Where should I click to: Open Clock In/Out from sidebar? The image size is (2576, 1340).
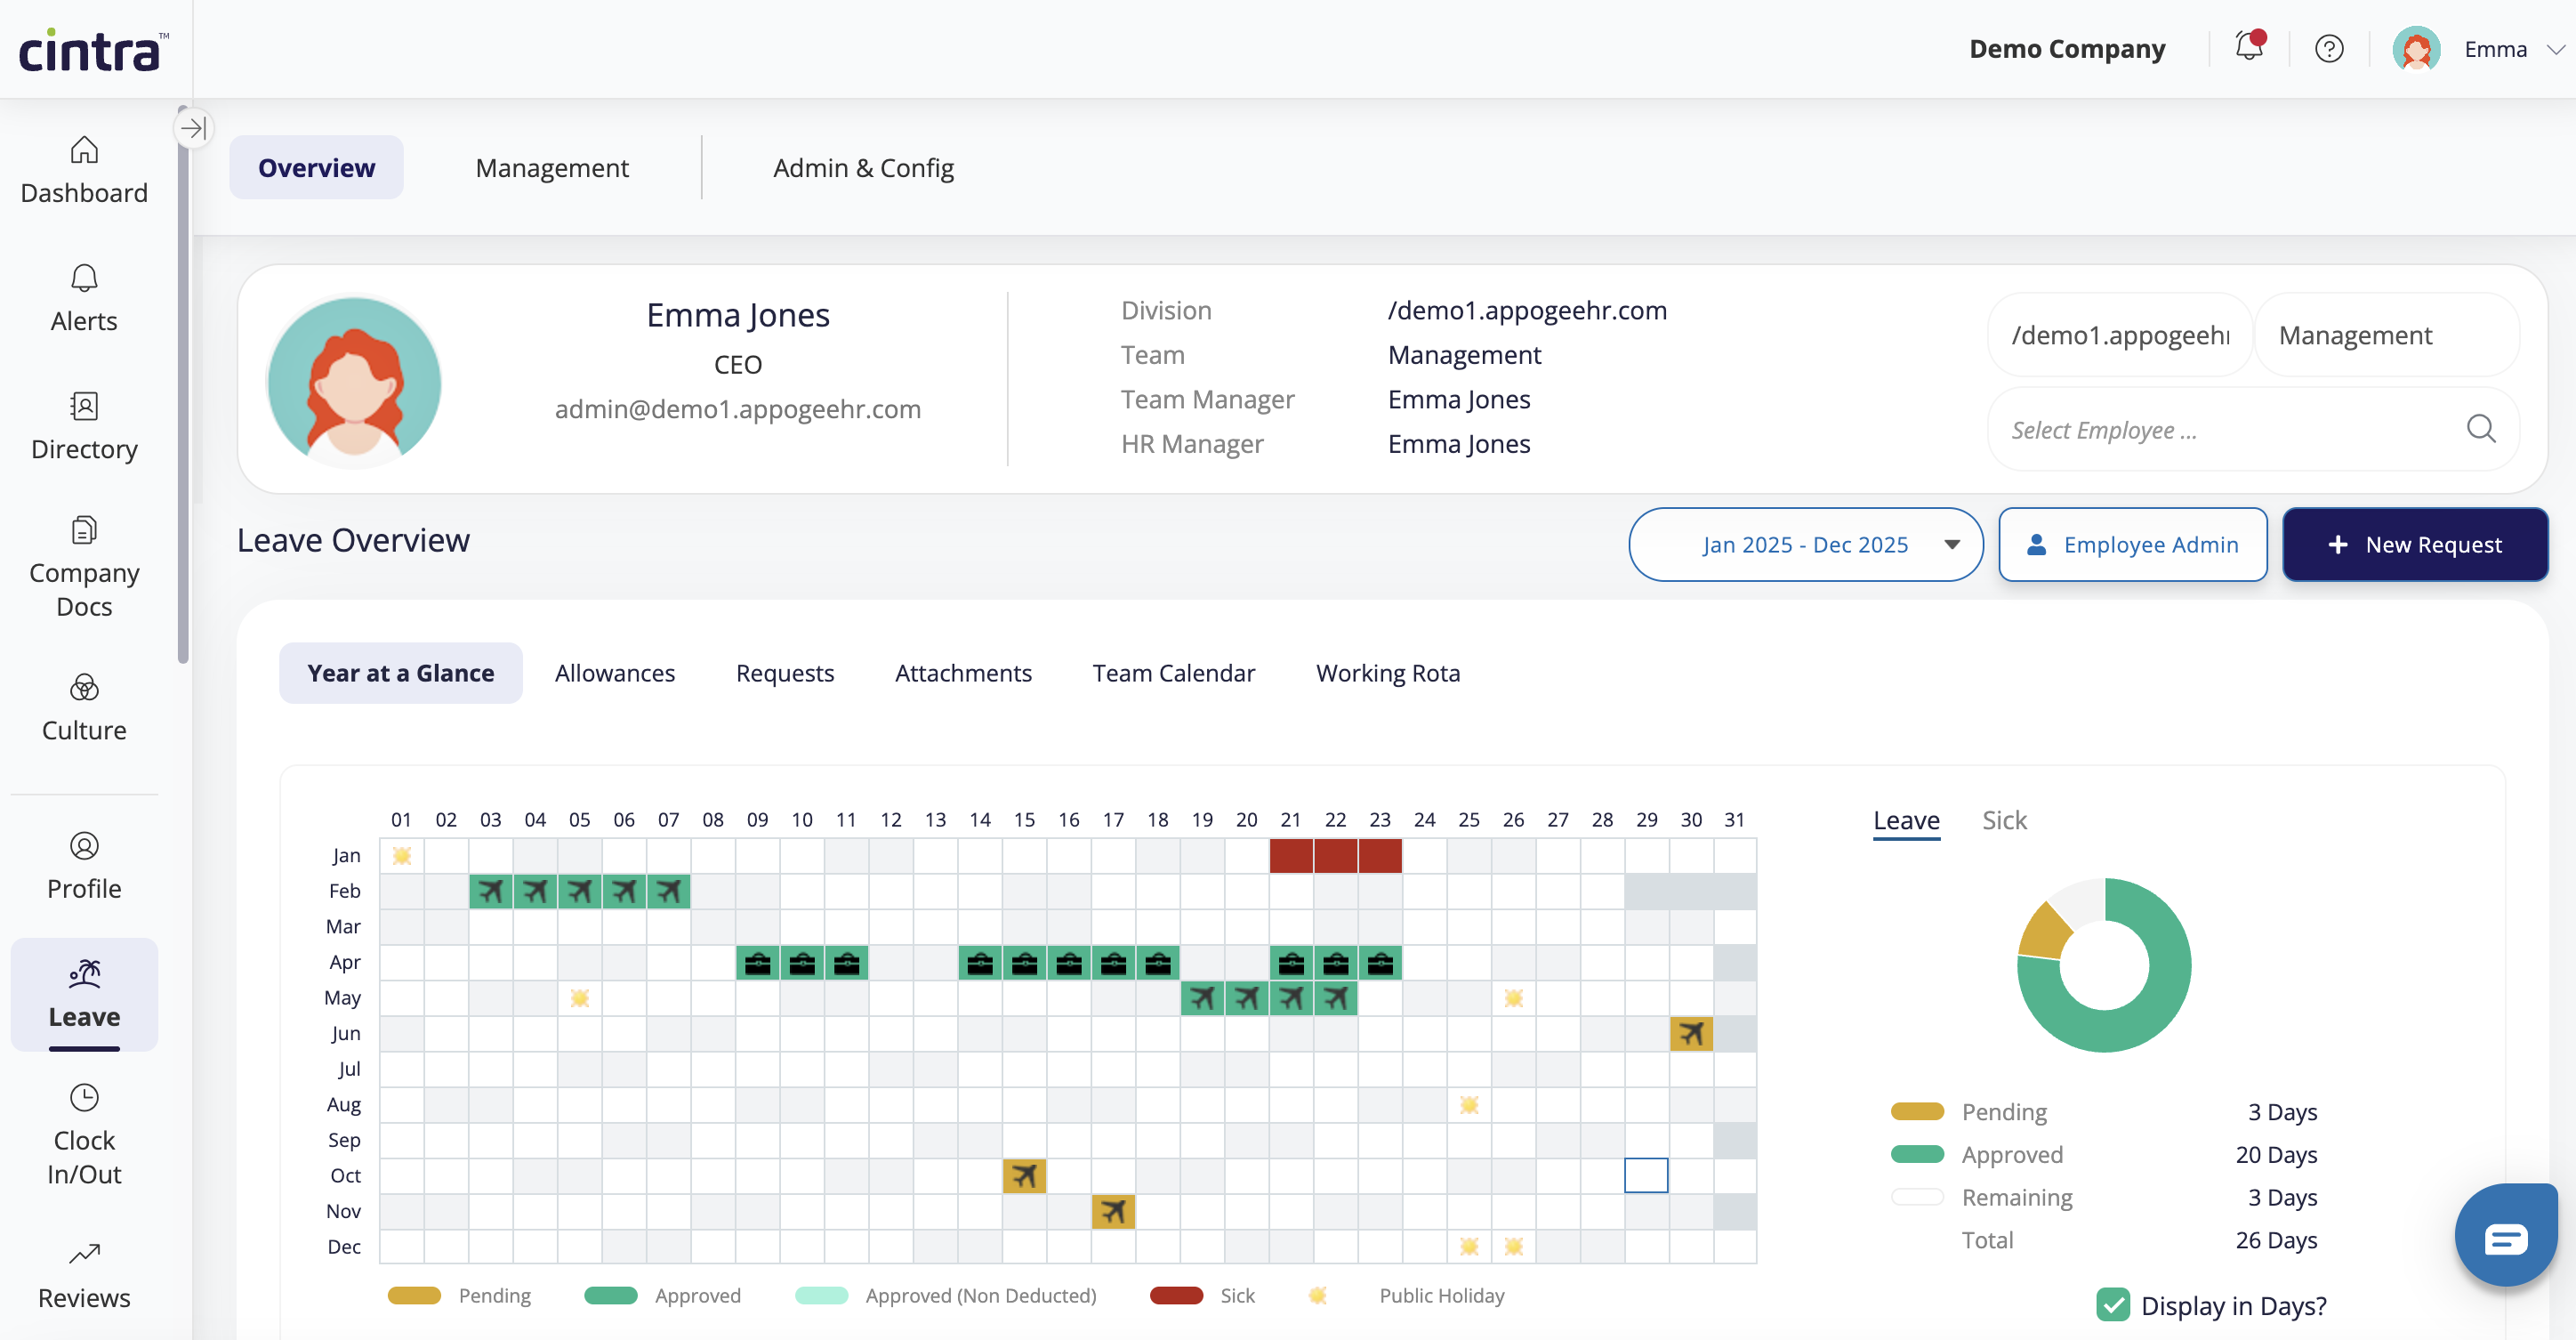point(84,1134)
